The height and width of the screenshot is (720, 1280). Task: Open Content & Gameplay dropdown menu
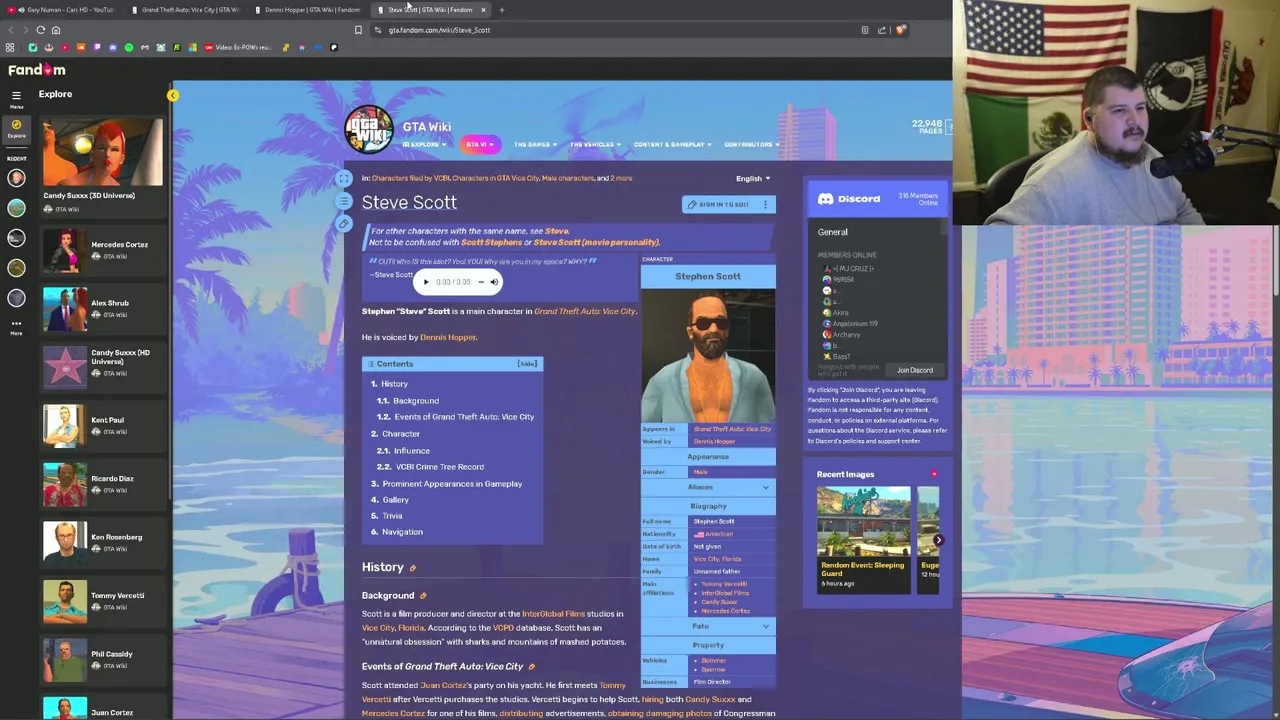point(672,145)
